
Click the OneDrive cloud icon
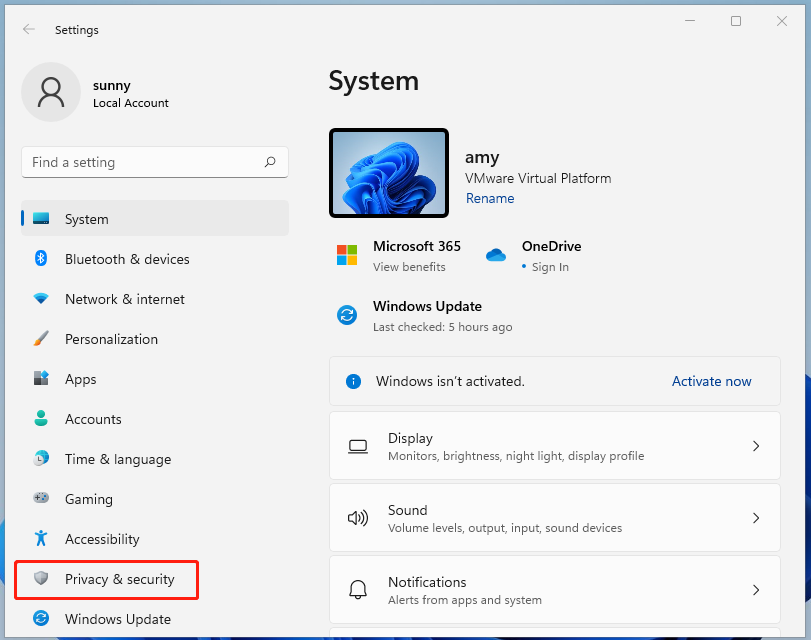tap(496, 255)
